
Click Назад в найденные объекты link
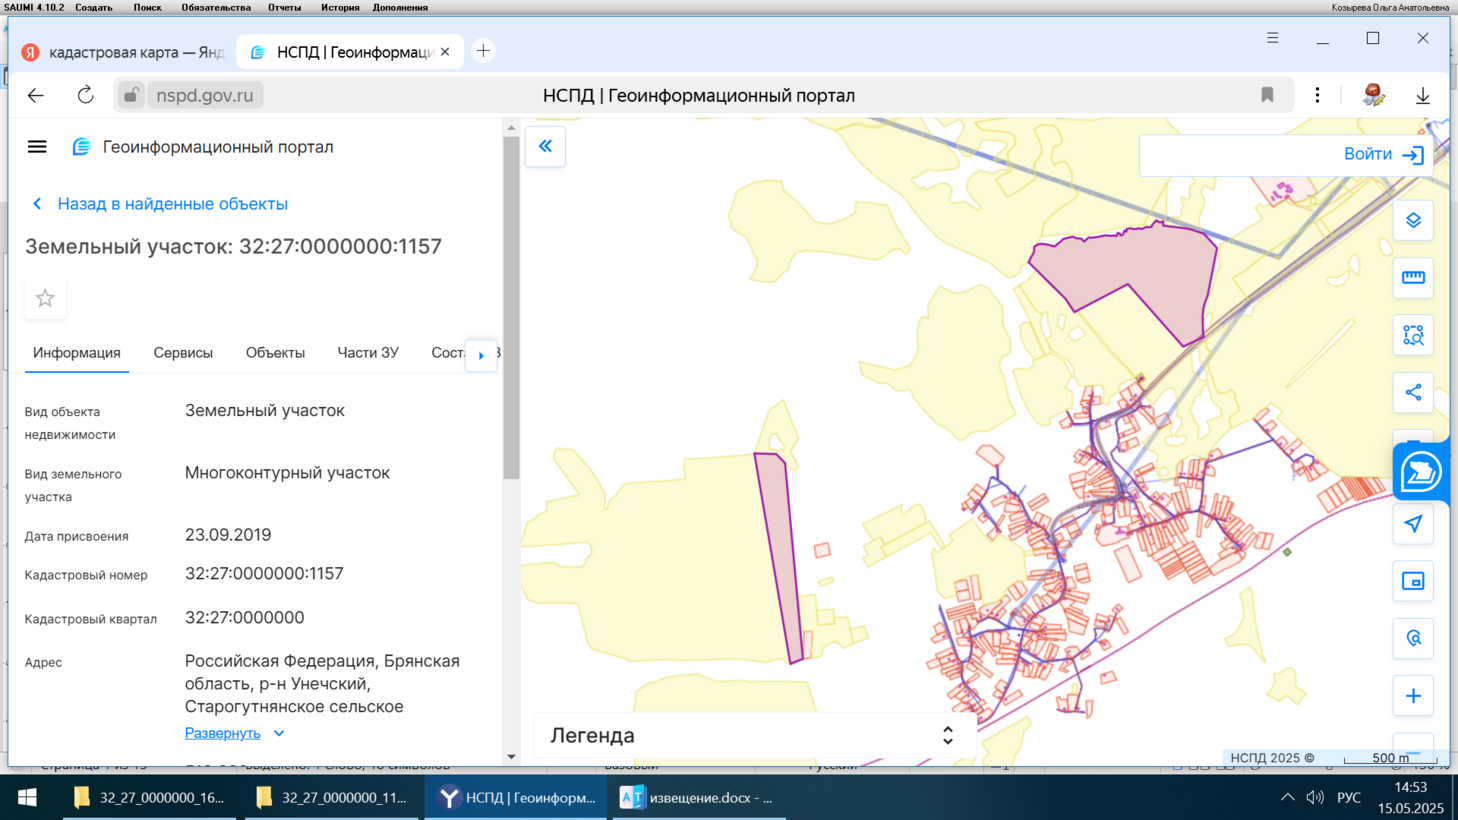(x=172, y=204)
